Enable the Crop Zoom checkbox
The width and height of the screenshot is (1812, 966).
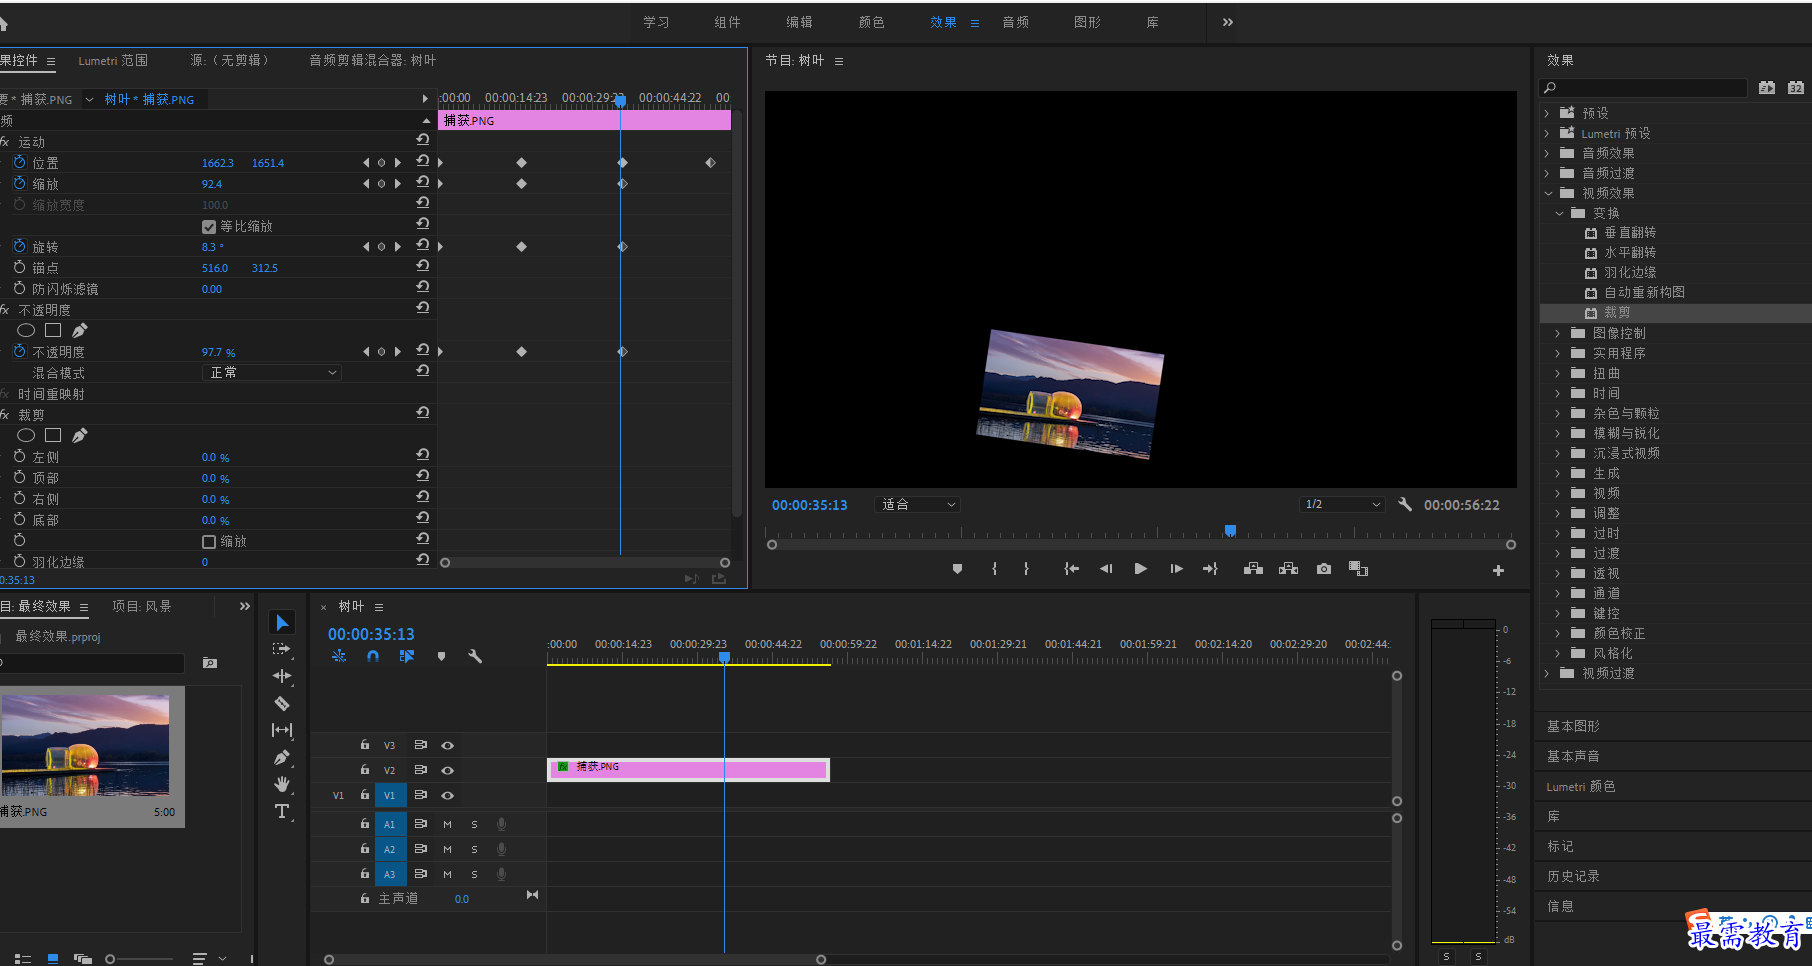pos(209,541)
